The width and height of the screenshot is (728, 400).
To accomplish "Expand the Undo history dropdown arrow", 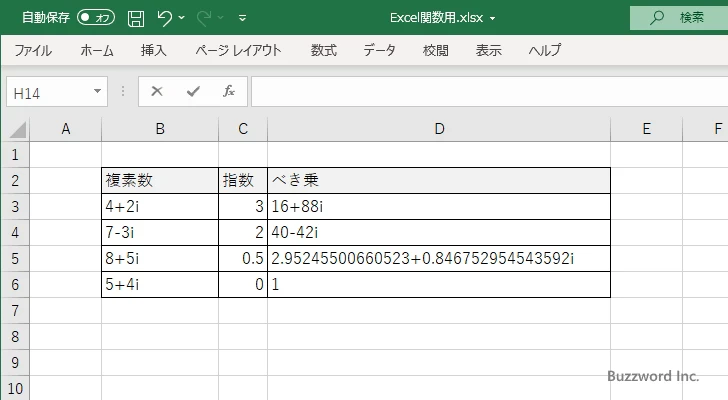I will point(182,18).
